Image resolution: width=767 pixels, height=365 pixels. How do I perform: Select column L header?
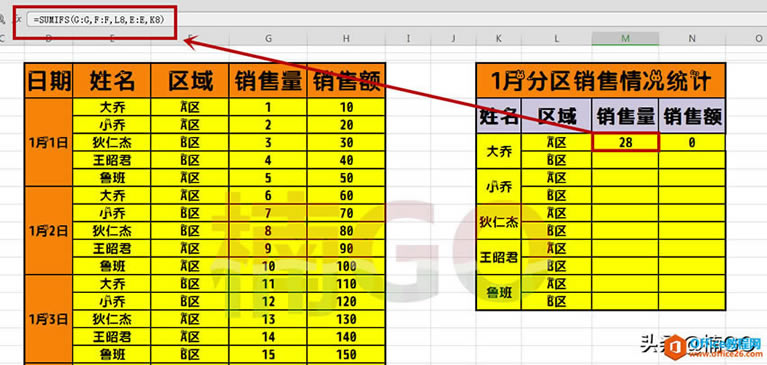[557, 38]
